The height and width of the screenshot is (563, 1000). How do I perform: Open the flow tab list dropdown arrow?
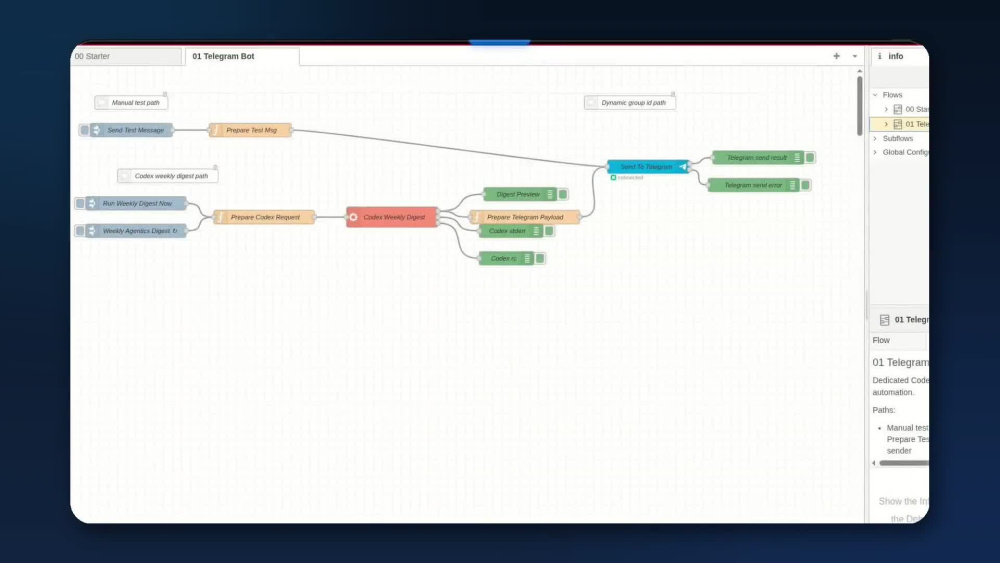coord(855,56)
